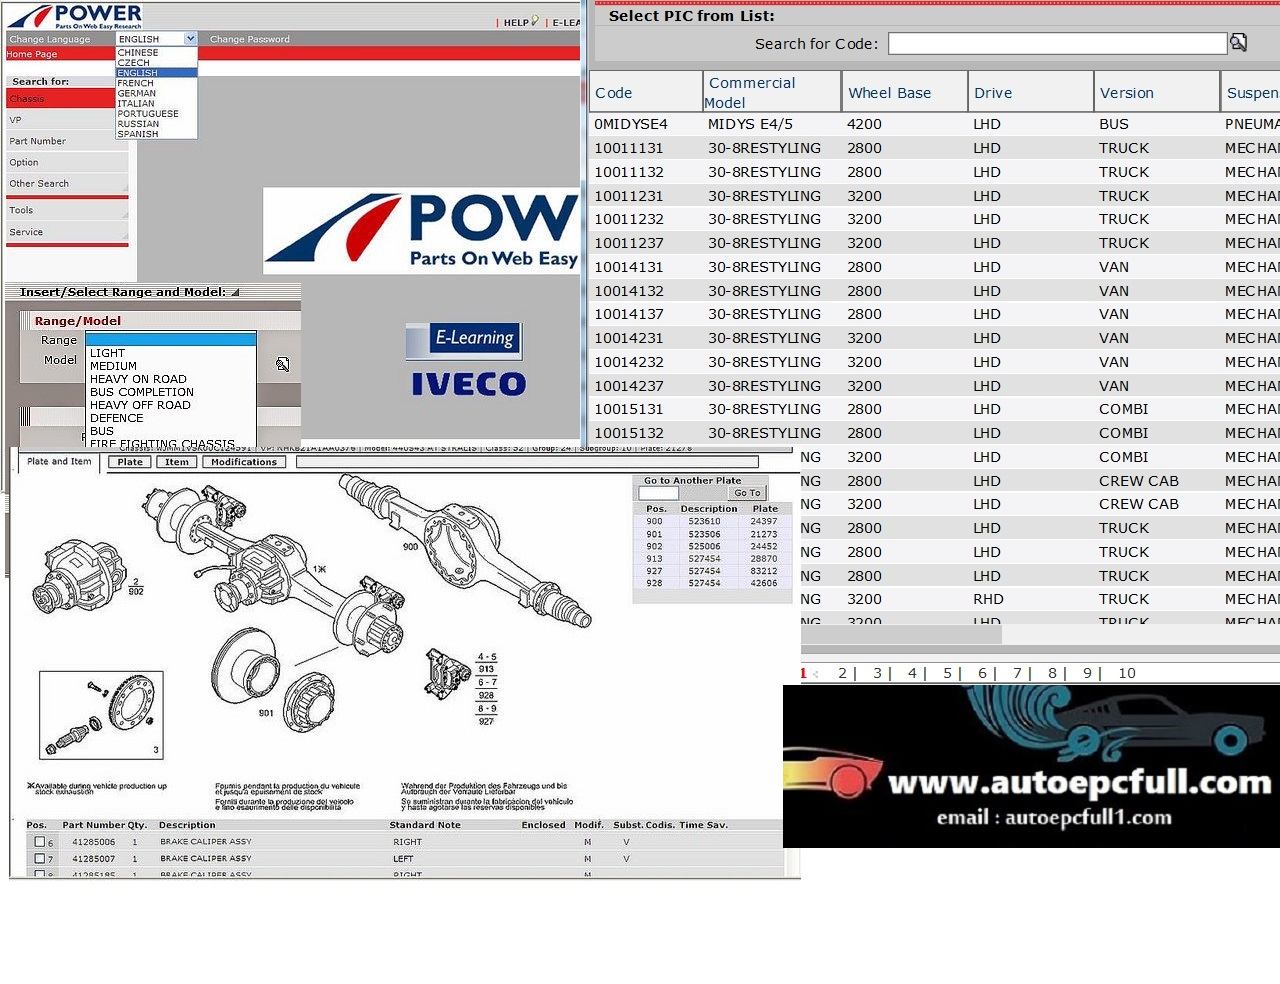Collapse the Insert/Select Range and Model panel
This screenshot has width=1280, height=984.
(x=235, y=292)
